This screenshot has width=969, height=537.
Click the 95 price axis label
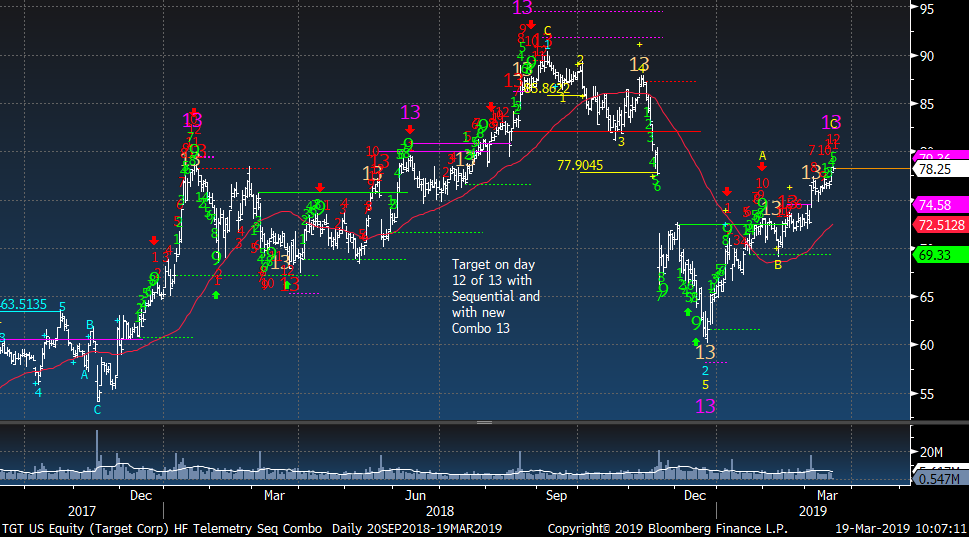coord(926,9)
